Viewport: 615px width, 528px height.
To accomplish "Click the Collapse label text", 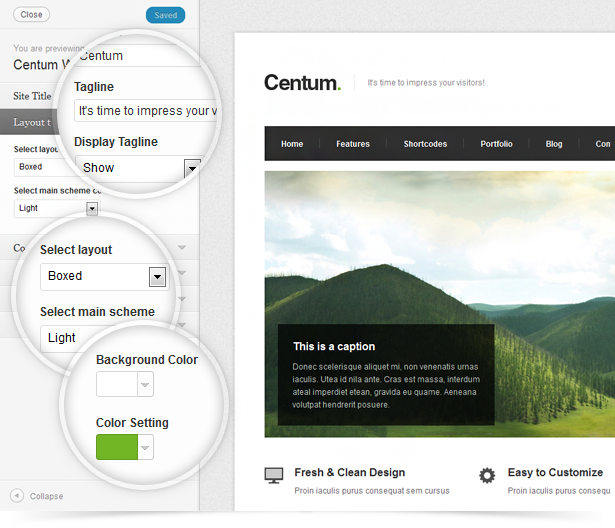I will click(46, 496).
